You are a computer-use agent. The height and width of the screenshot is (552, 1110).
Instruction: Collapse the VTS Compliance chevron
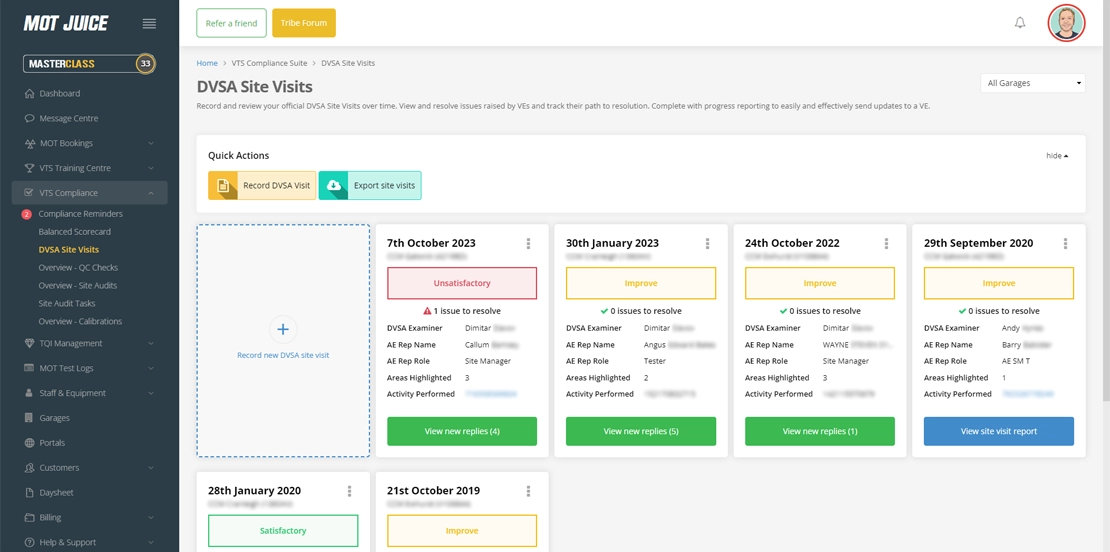pos(151,193)
